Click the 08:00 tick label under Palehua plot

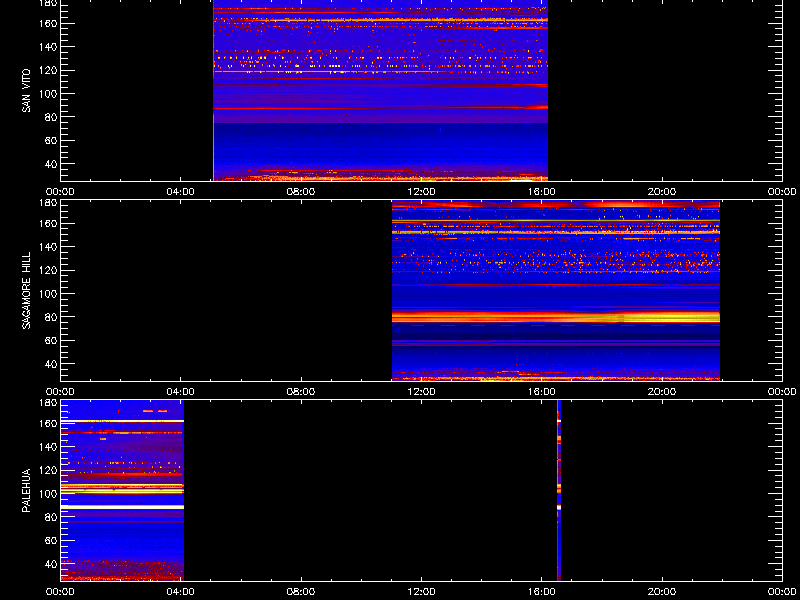(x=301, y=592)
